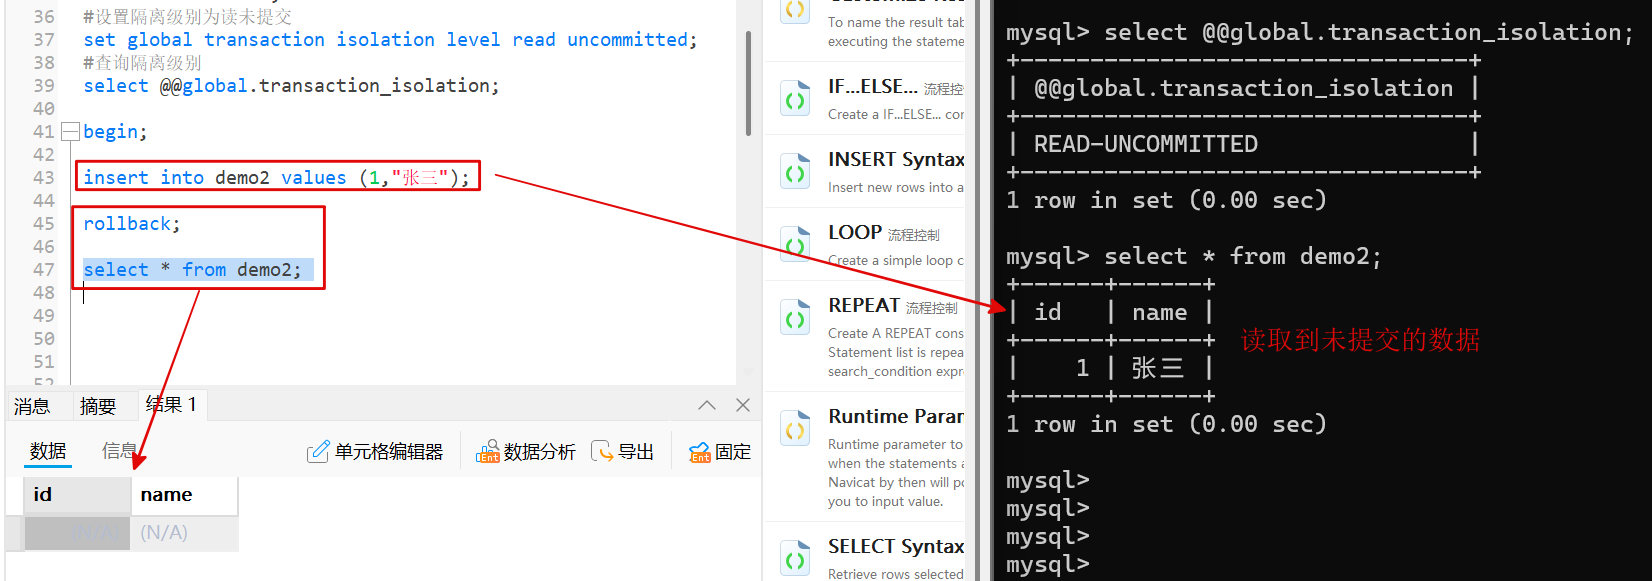This screenshot has width=1652, height=581.
Task: Click line number 43 in the gutter
Action: coord(43,177)
